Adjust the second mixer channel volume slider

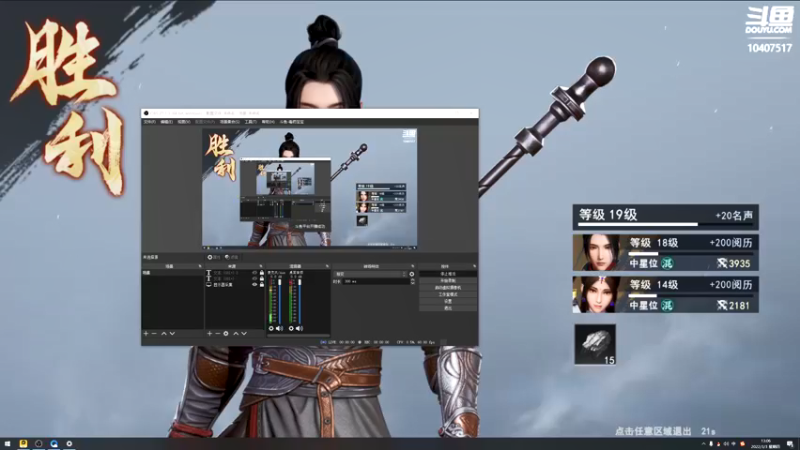pyautogui.click(x=300, y=300)
